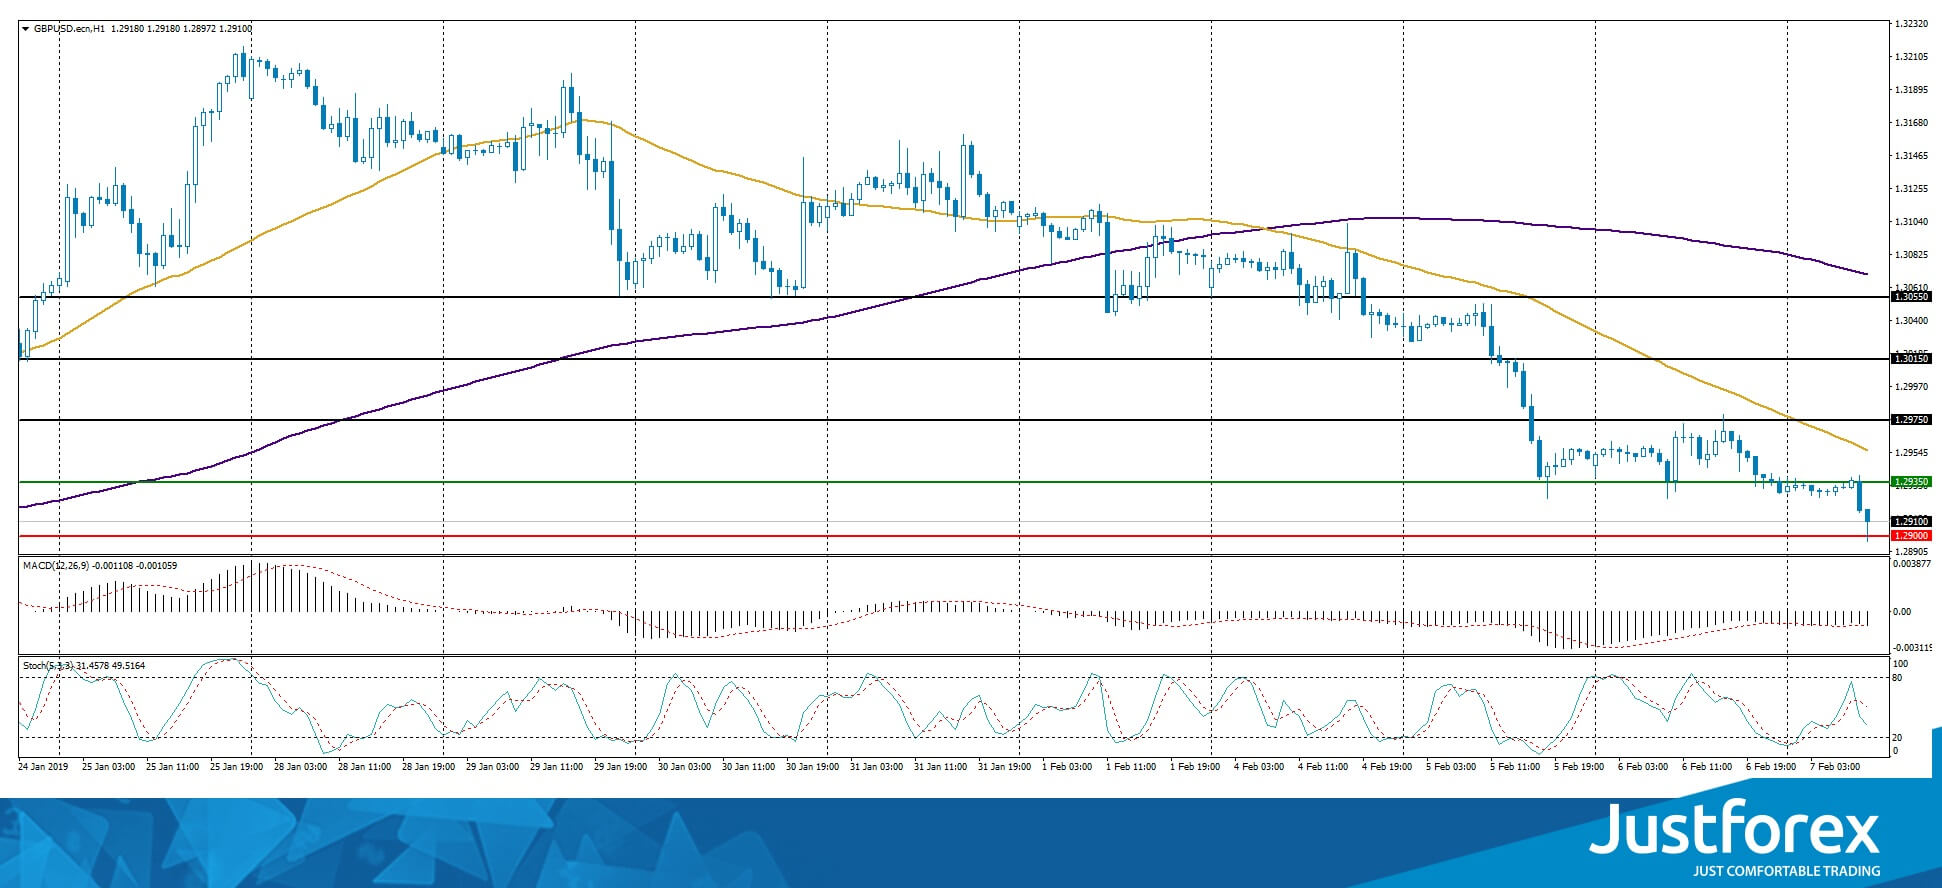The image size is (1942, 888).
Task: Select the 1.30550 horizontal level price tag
Action: click(x=1911, y=297)
